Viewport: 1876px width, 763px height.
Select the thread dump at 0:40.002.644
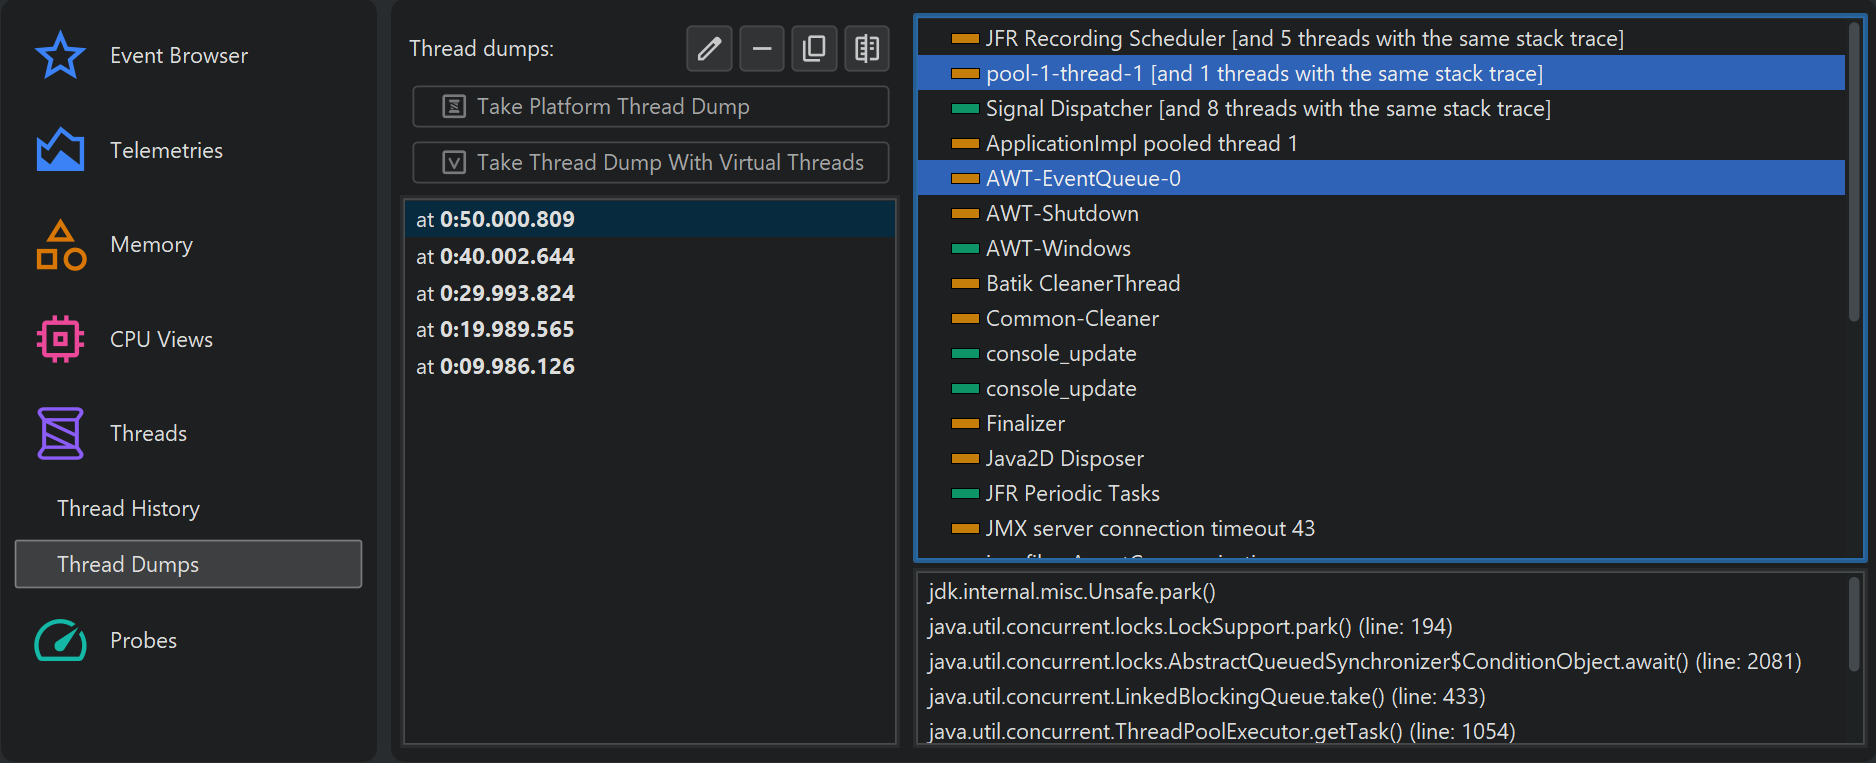pyautogui.click(x=495, y=256)
